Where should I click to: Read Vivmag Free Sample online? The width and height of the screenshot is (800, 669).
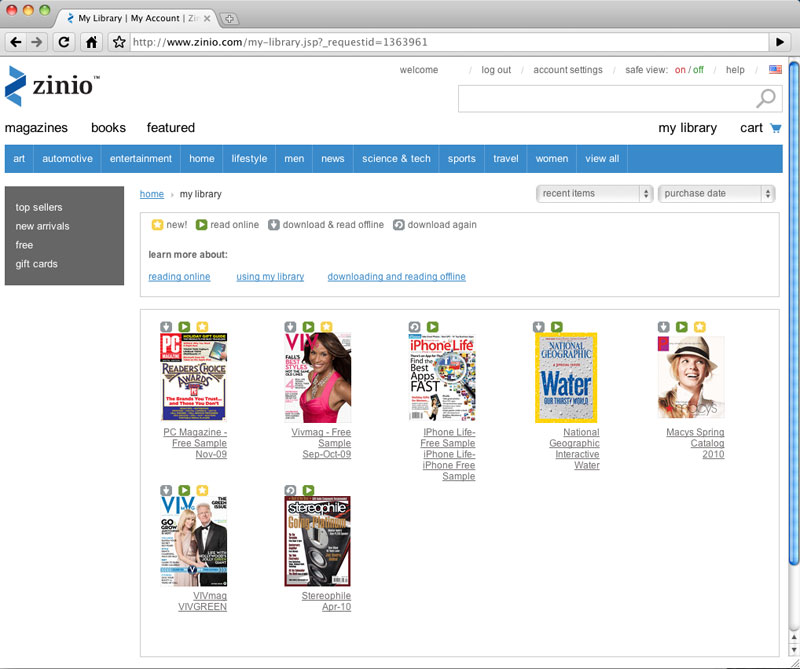coord(308,327)
